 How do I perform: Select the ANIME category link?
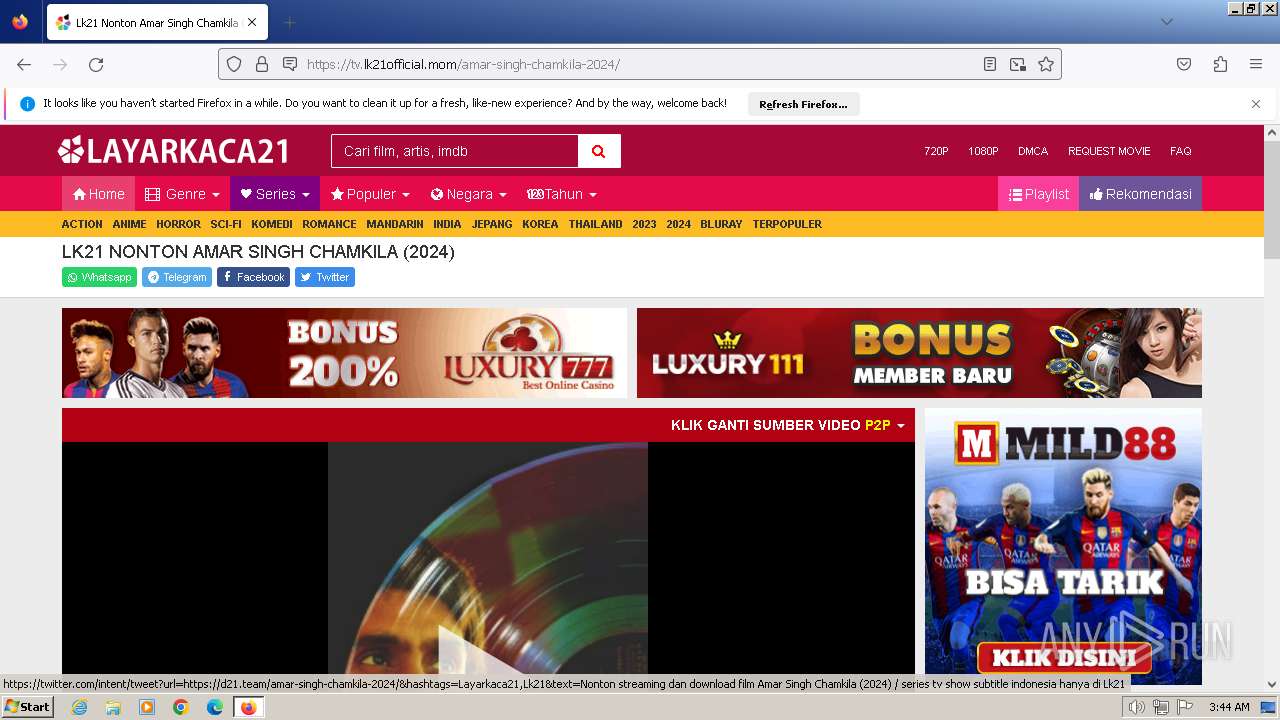click(129, 224)
